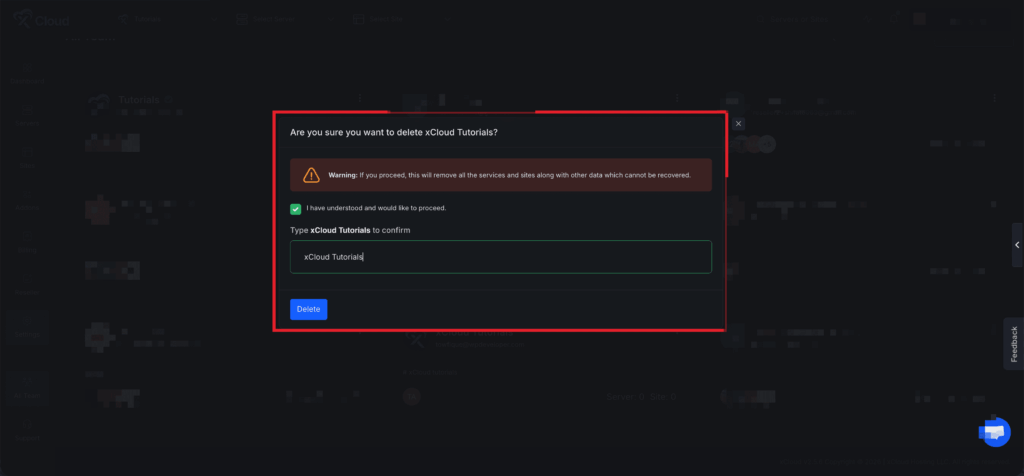1024x476 pixels.
Task: Open three-dot menu on Tutorials team card
Action: [x=359, y=98]
